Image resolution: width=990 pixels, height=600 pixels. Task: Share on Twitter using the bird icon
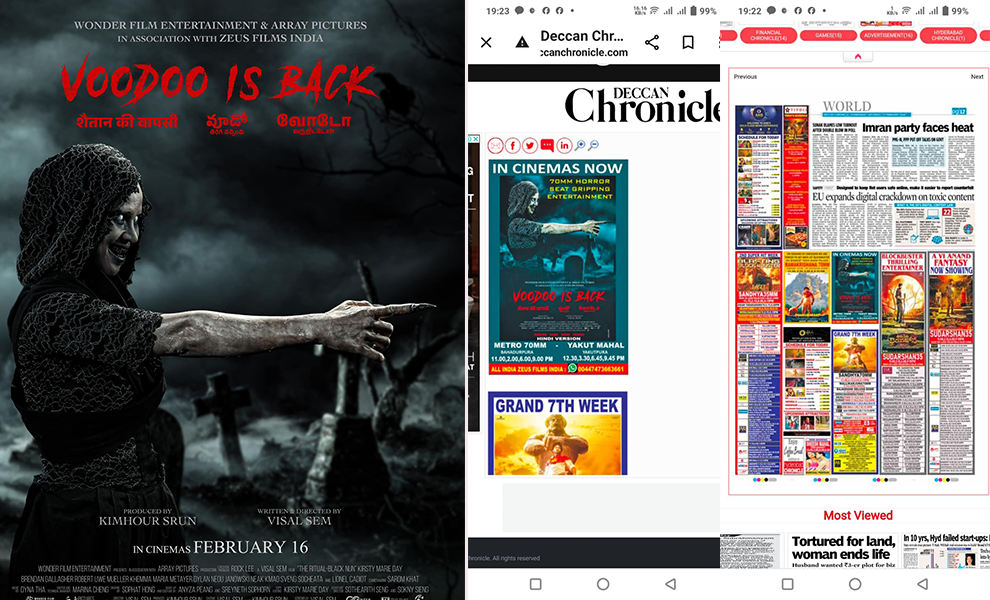pos(529,146)
